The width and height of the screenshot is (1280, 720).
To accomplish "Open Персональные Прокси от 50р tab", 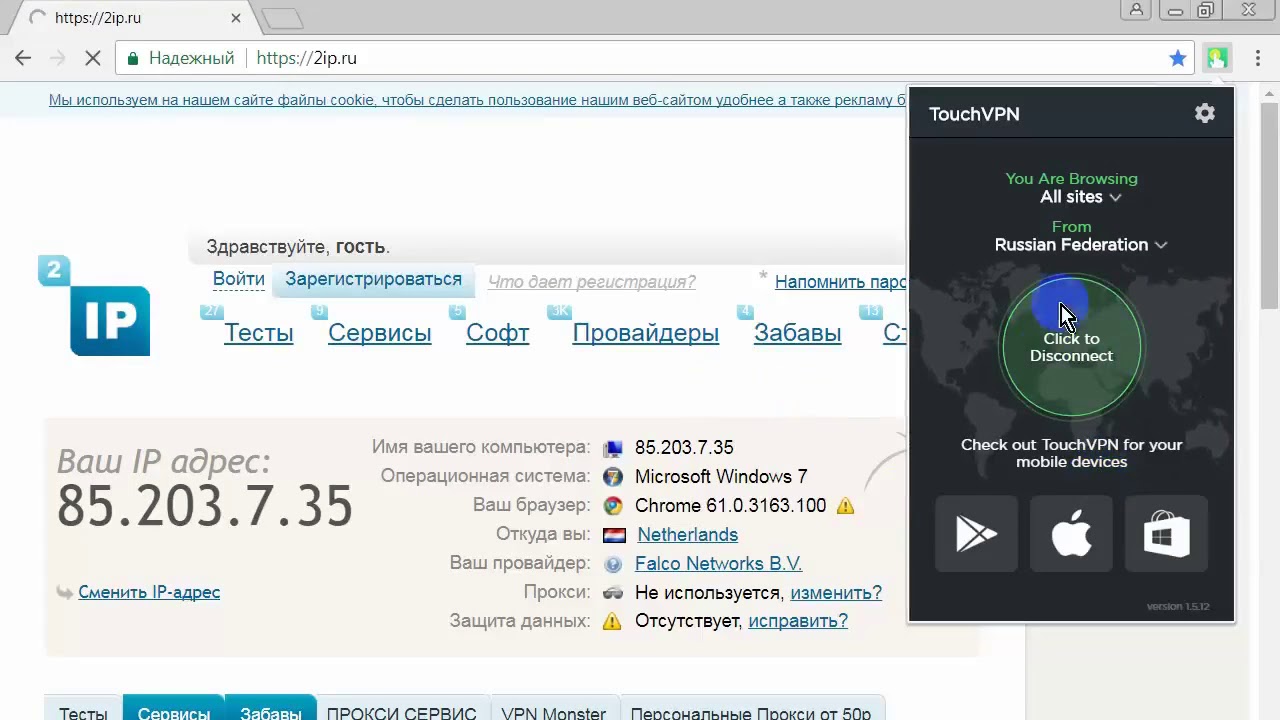I will 751,708.
